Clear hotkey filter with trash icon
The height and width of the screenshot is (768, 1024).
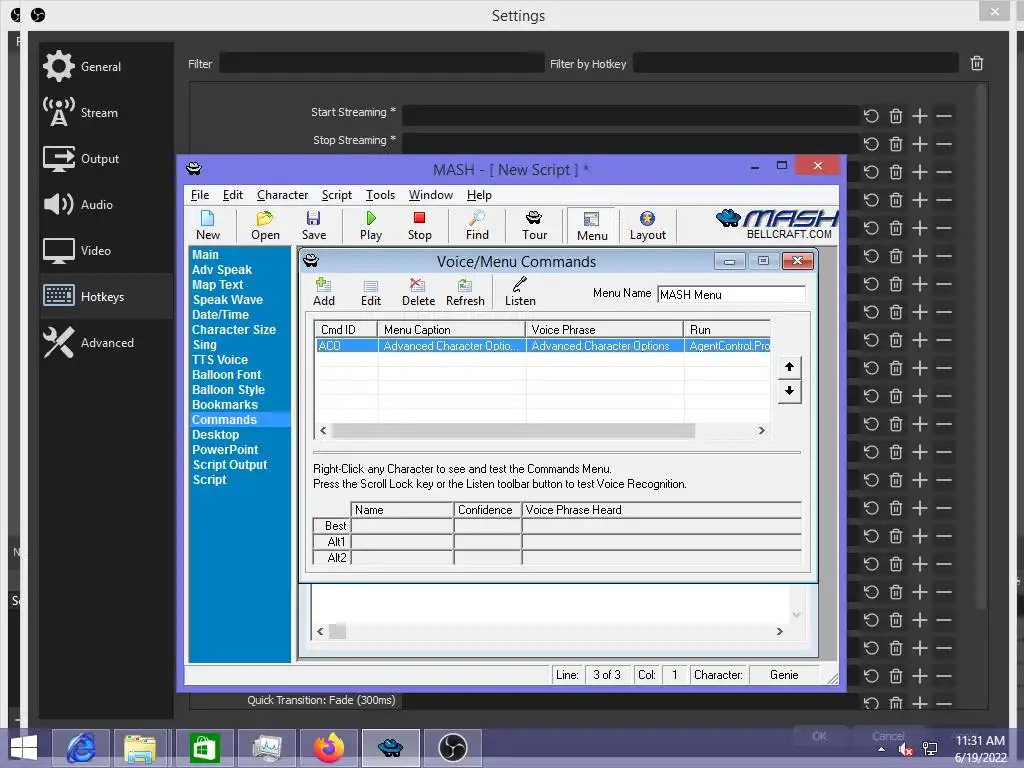click(976, 63)
